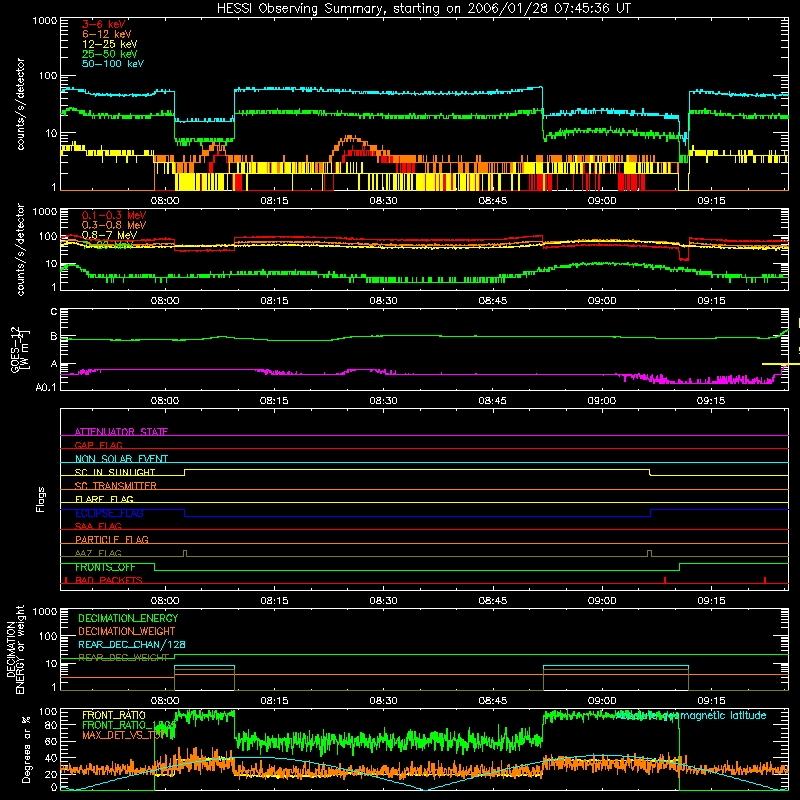Image resolution: width=800 pixels, height=800 pixels.
Task: Click the MAX_DET_VS_TOT legend label
Action: click(x=125, y=735)
